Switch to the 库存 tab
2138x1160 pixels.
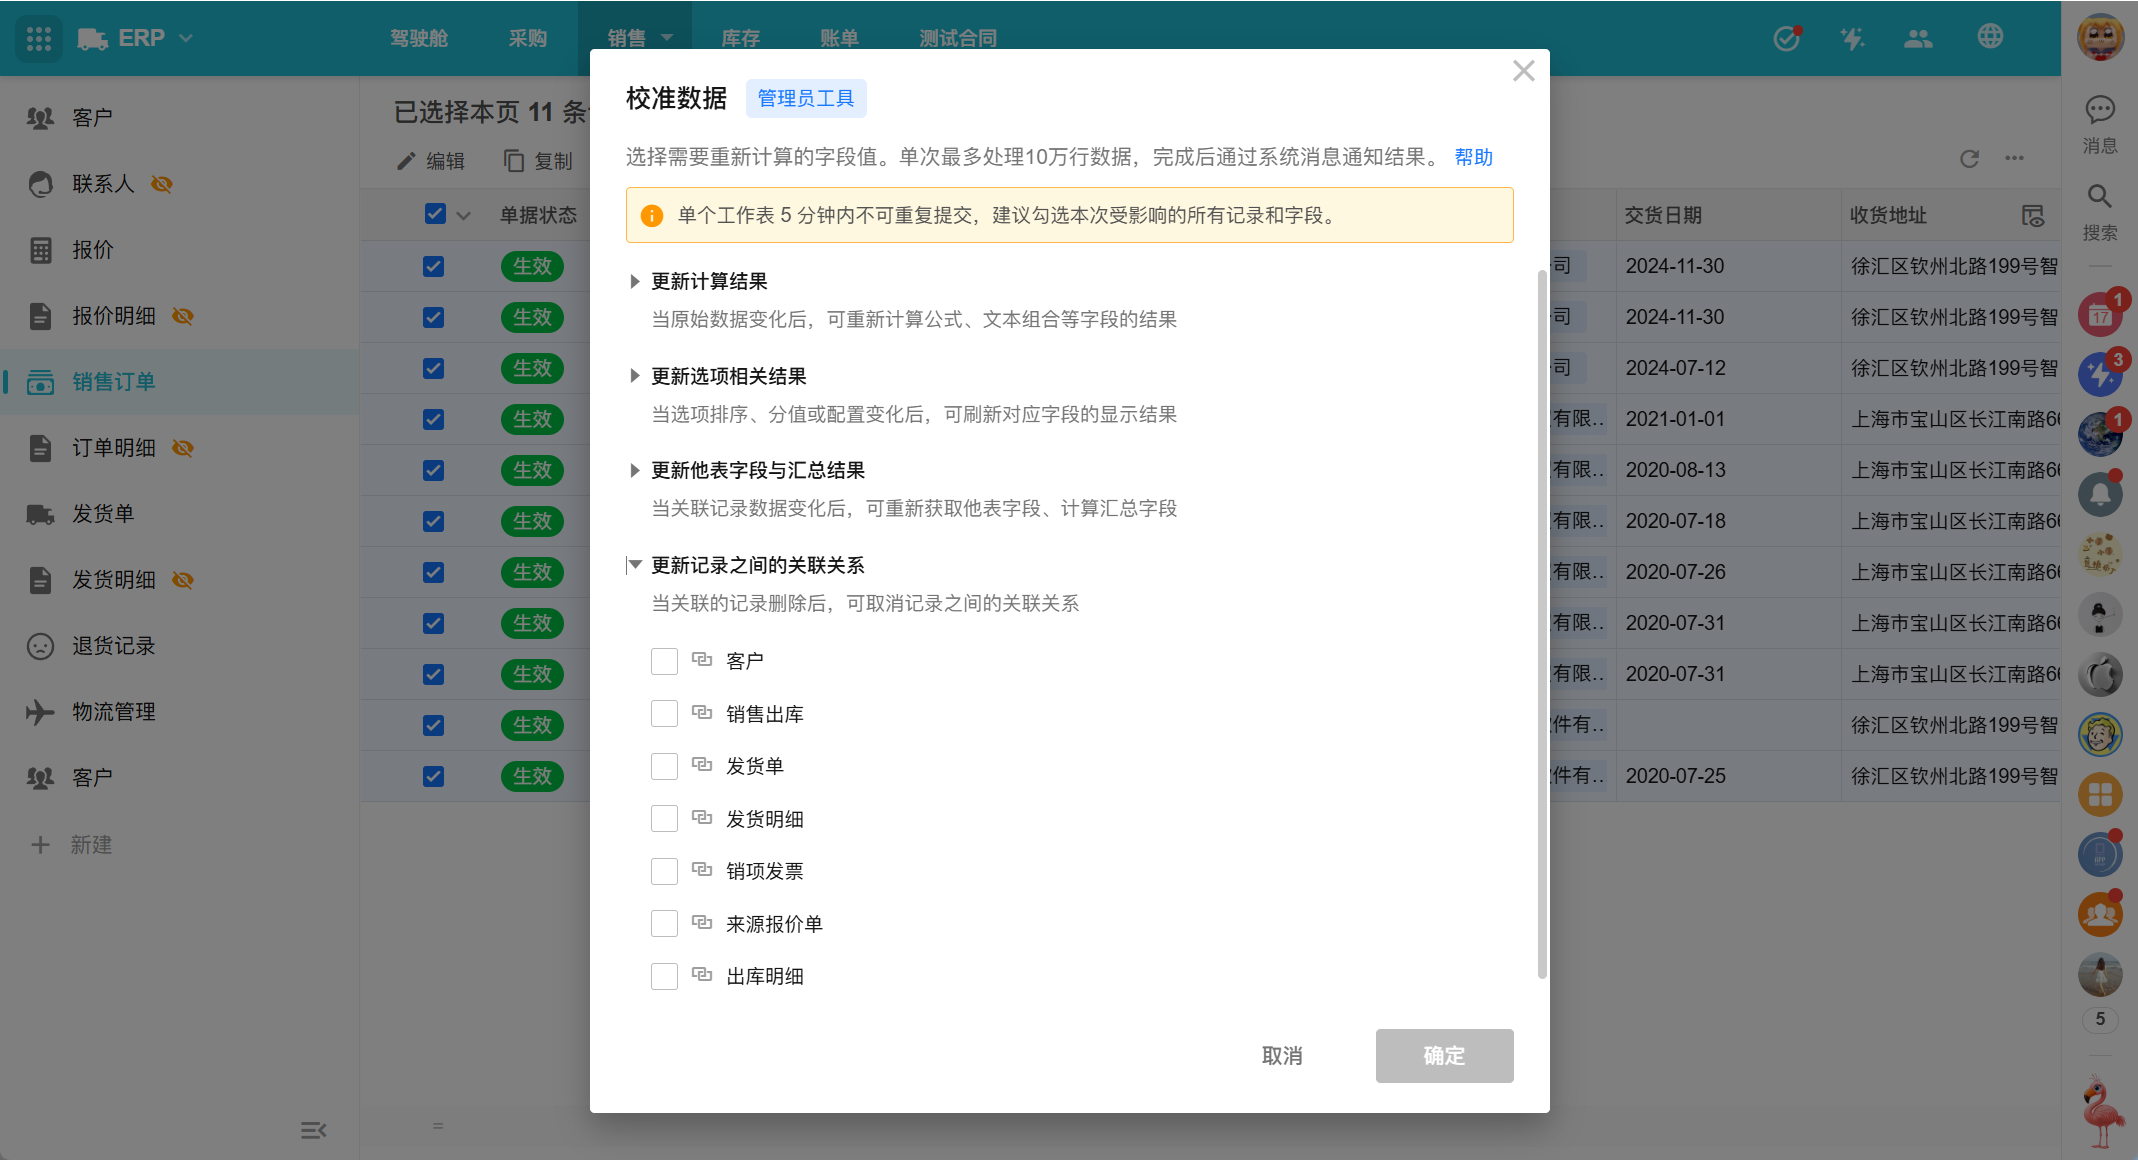(x=741, y=38)
